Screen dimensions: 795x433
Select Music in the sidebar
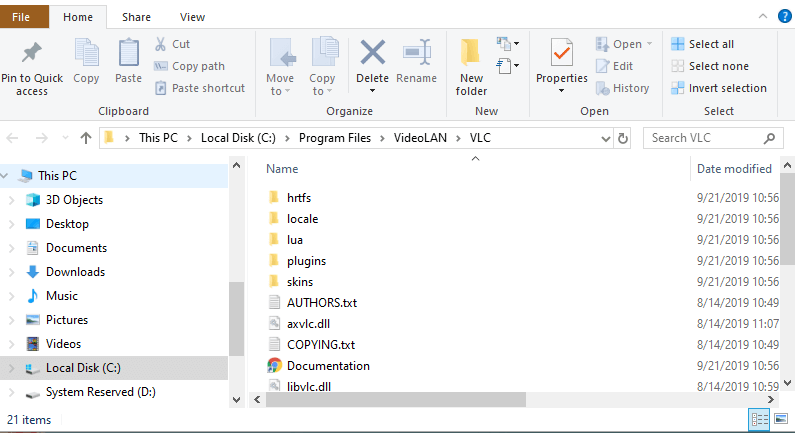[61, 296]
